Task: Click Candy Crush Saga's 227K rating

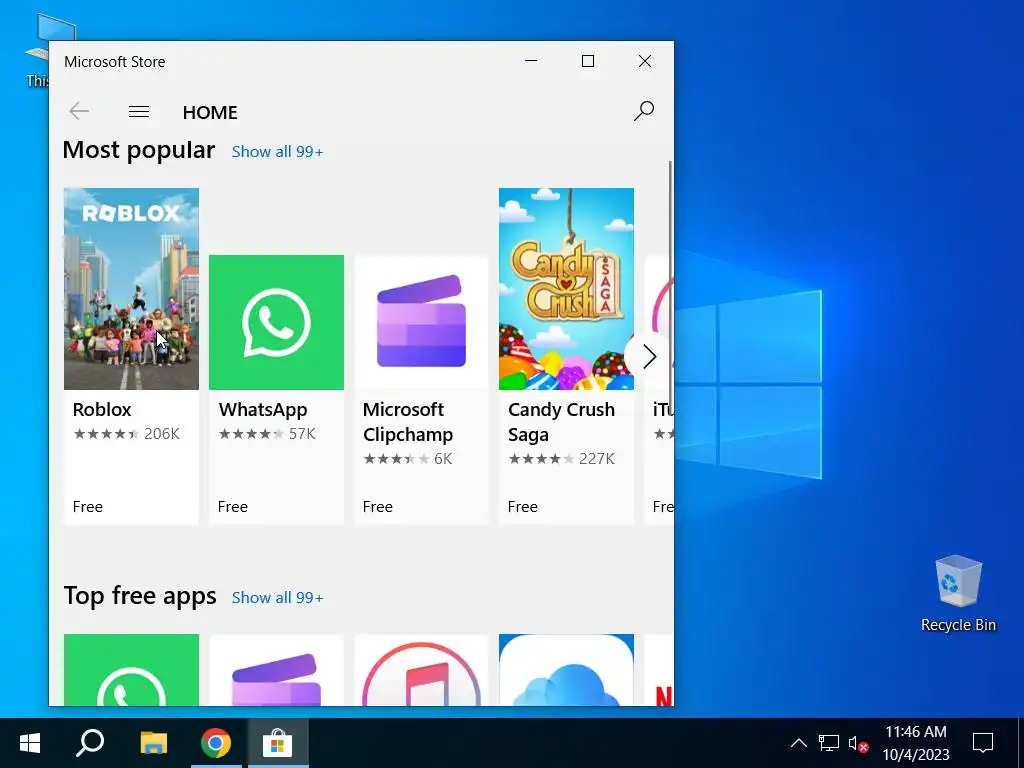Action: [561, 458]
